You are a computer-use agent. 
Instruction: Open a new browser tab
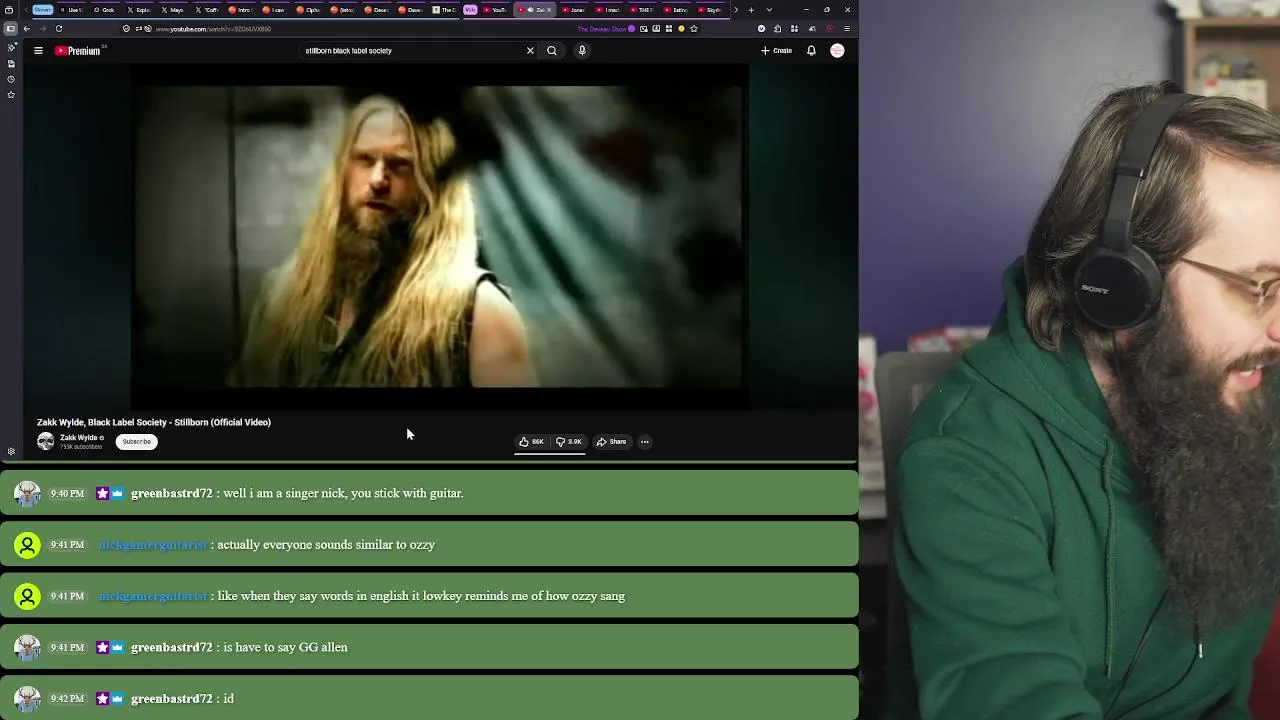751,10
